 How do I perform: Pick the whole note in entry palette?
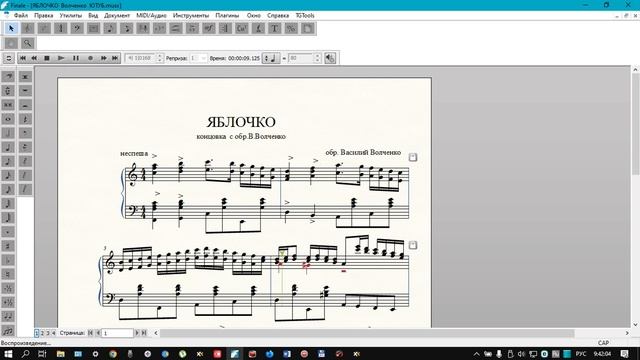coord(8,119)
